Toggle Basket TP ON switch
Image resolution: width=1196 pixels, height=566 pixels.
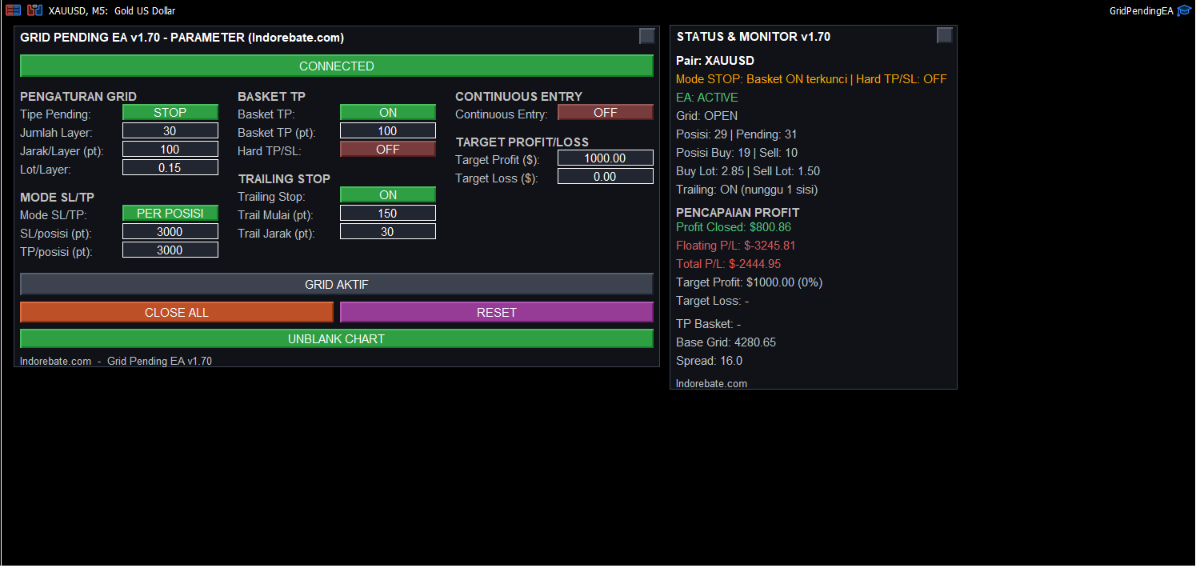(387, 113)
